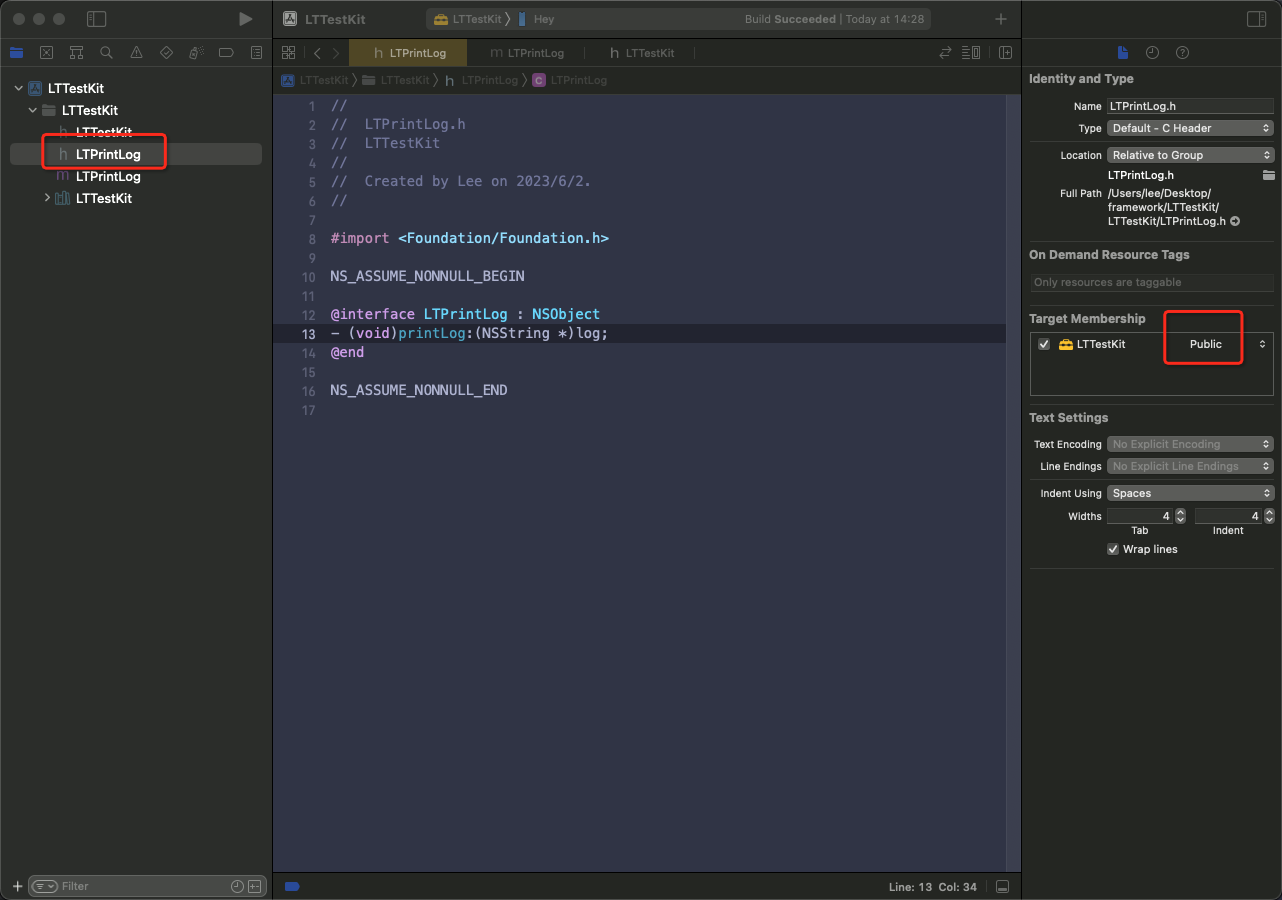Open the editor options lines icon
The image size is (1282, 900).
[971, 53]
